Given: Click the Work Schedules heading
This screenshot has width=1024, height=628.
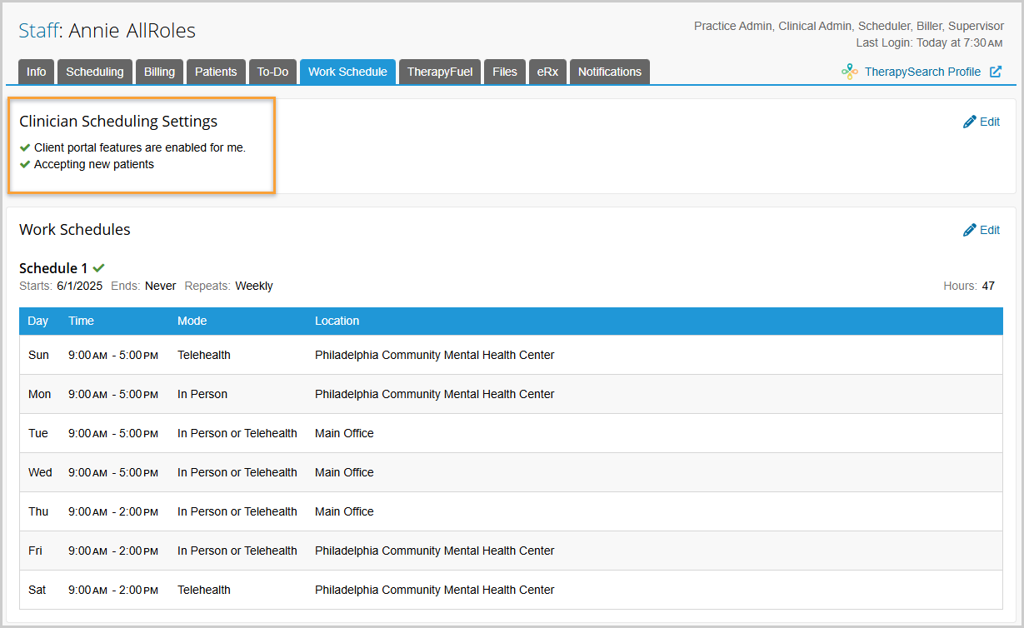Looking at the screenshot, I should coord(74,230).
